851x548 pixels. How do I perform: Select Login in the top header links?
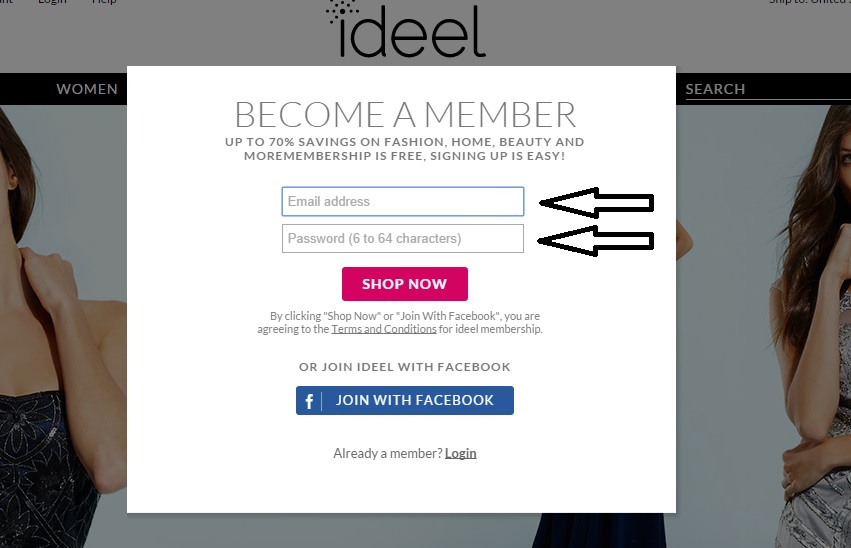[52, 2]
